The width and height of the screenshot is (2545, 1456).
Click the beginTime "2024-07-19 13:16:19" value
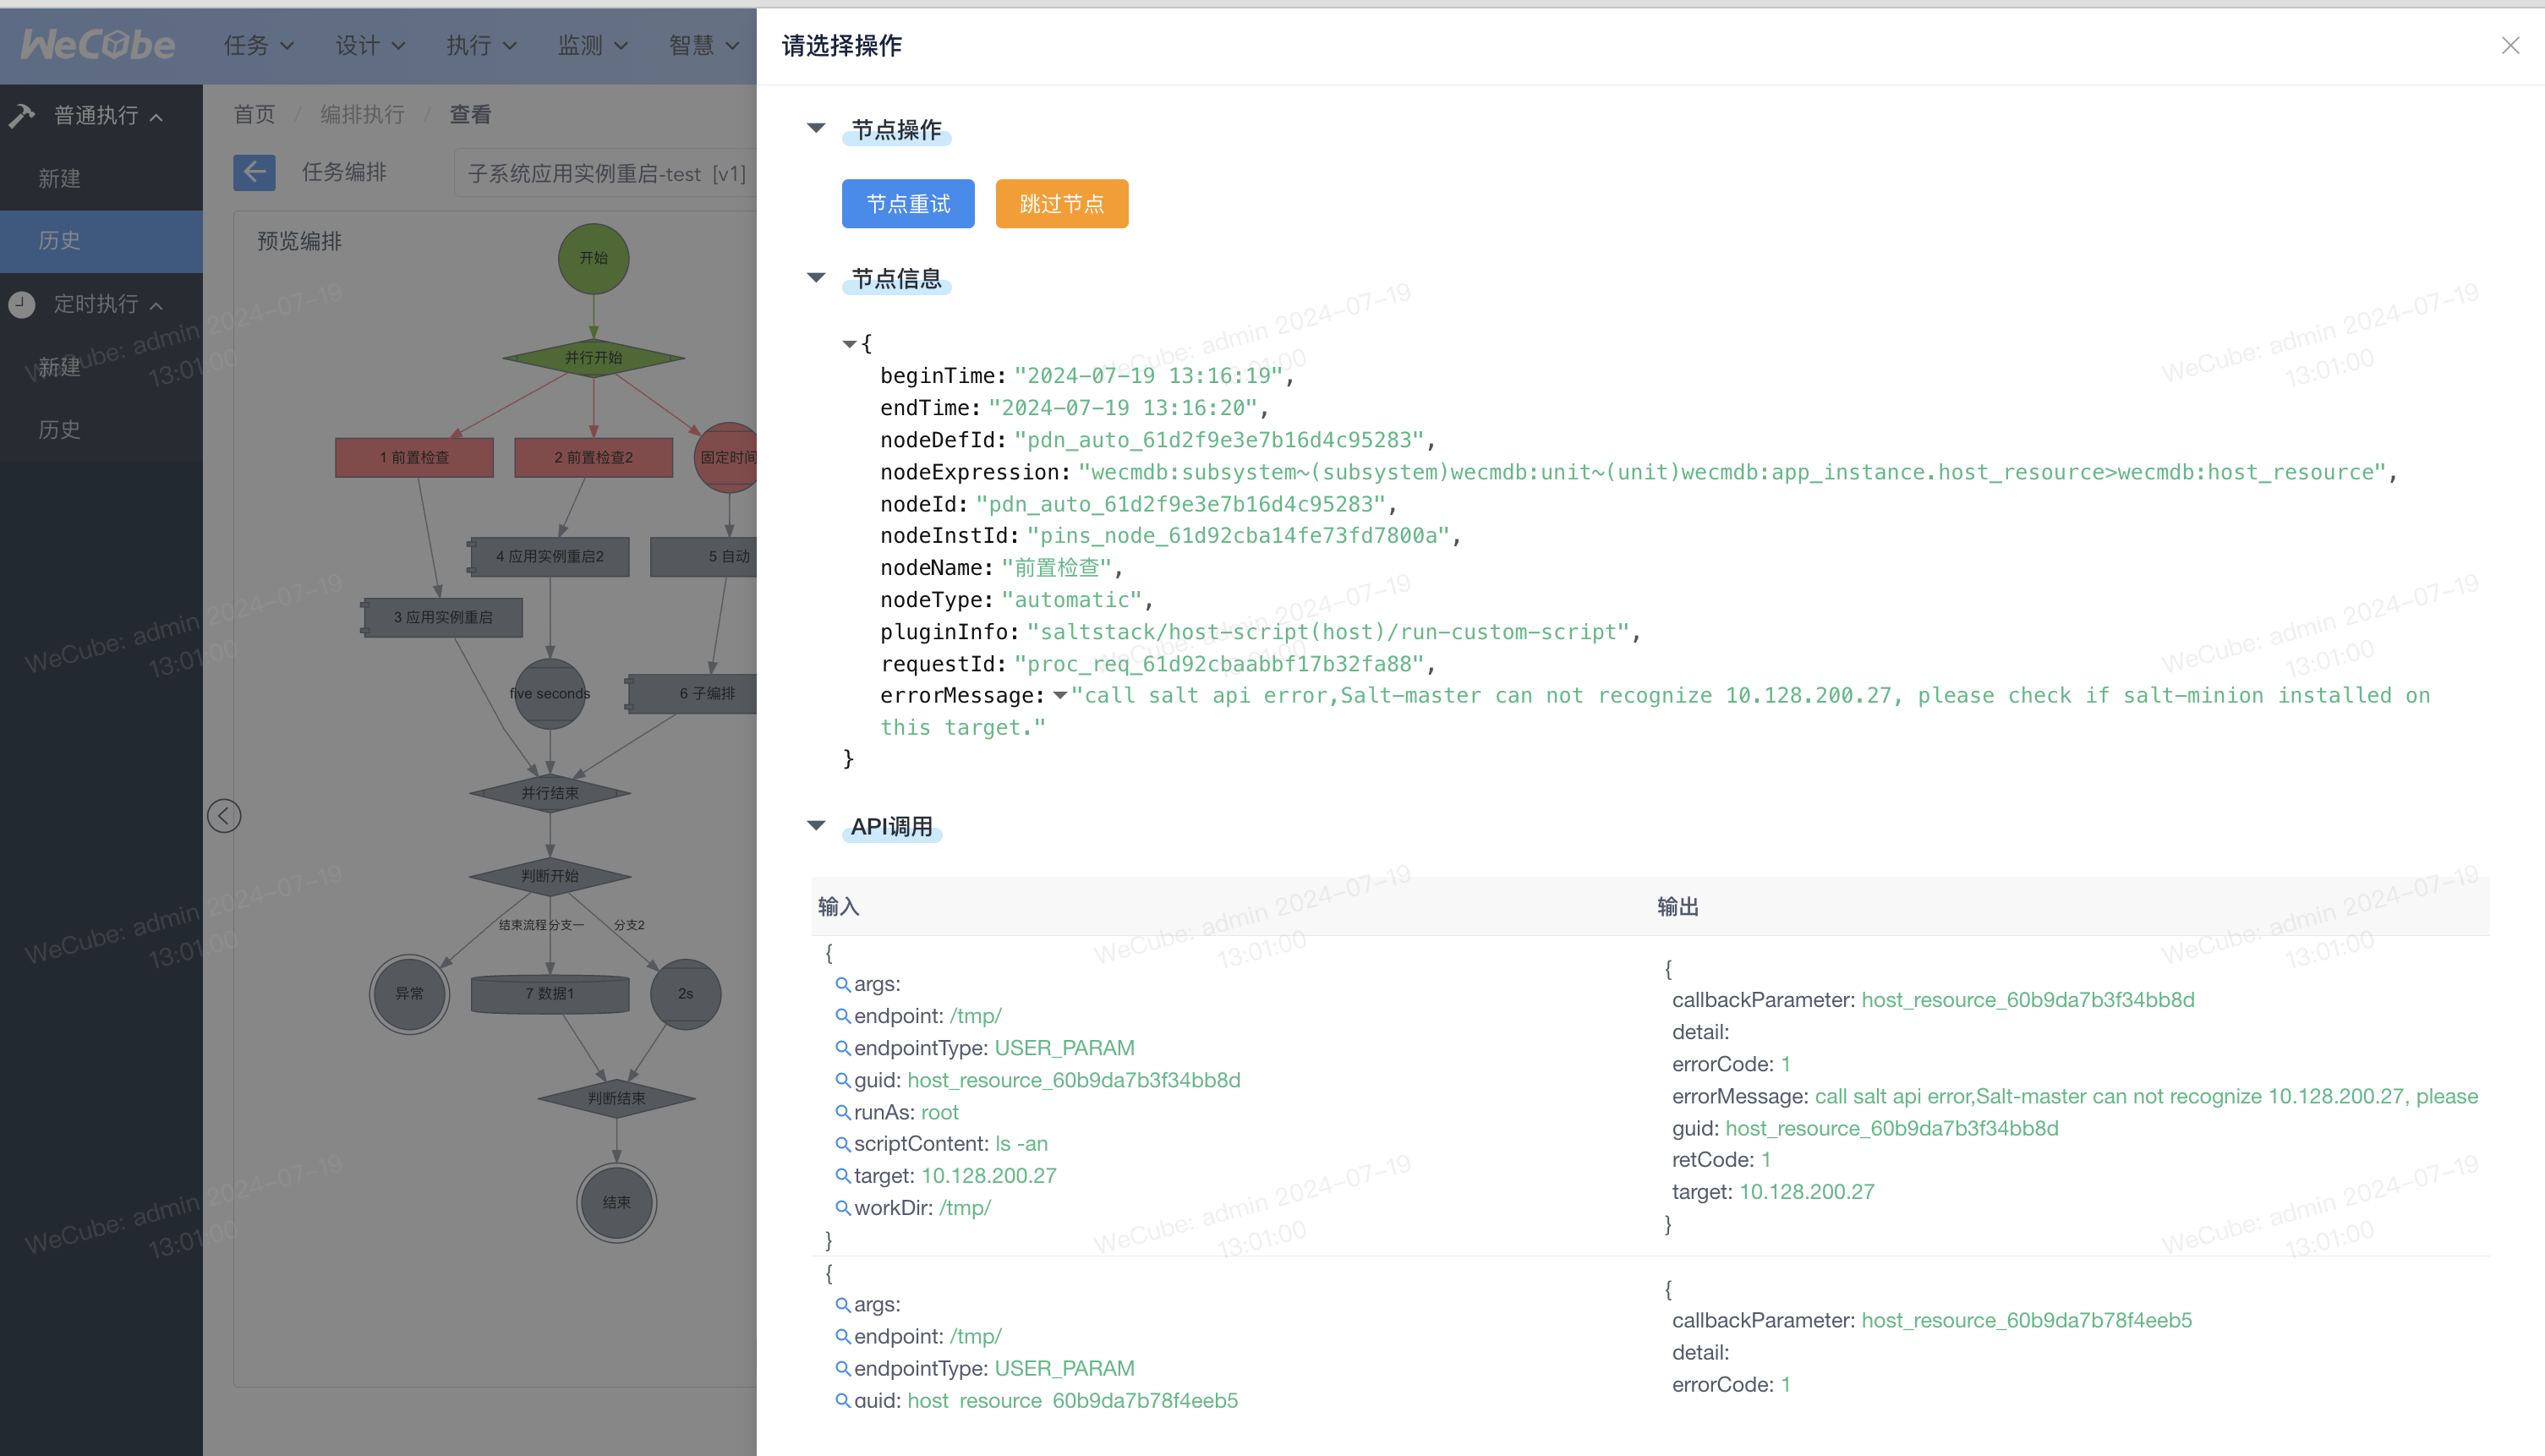1148,375
